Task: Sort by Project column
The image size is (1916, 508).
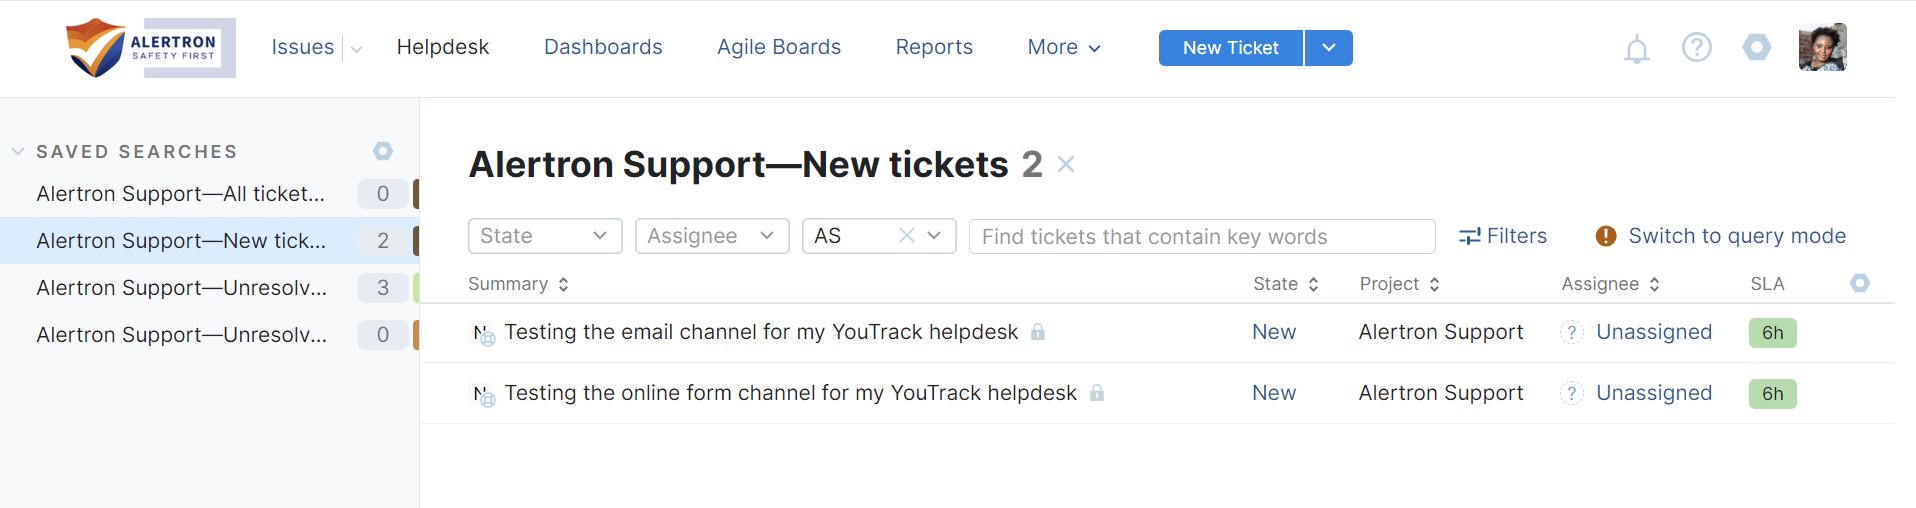Action: point(1400,284)
